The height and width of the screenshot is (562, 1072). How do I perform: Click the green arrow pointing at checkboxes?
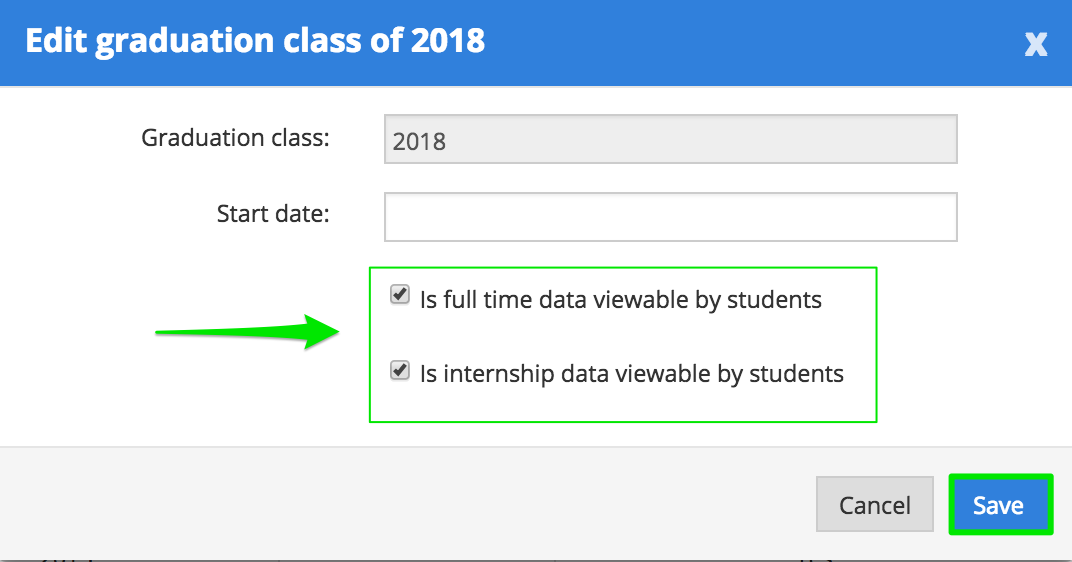pos(250,332)
